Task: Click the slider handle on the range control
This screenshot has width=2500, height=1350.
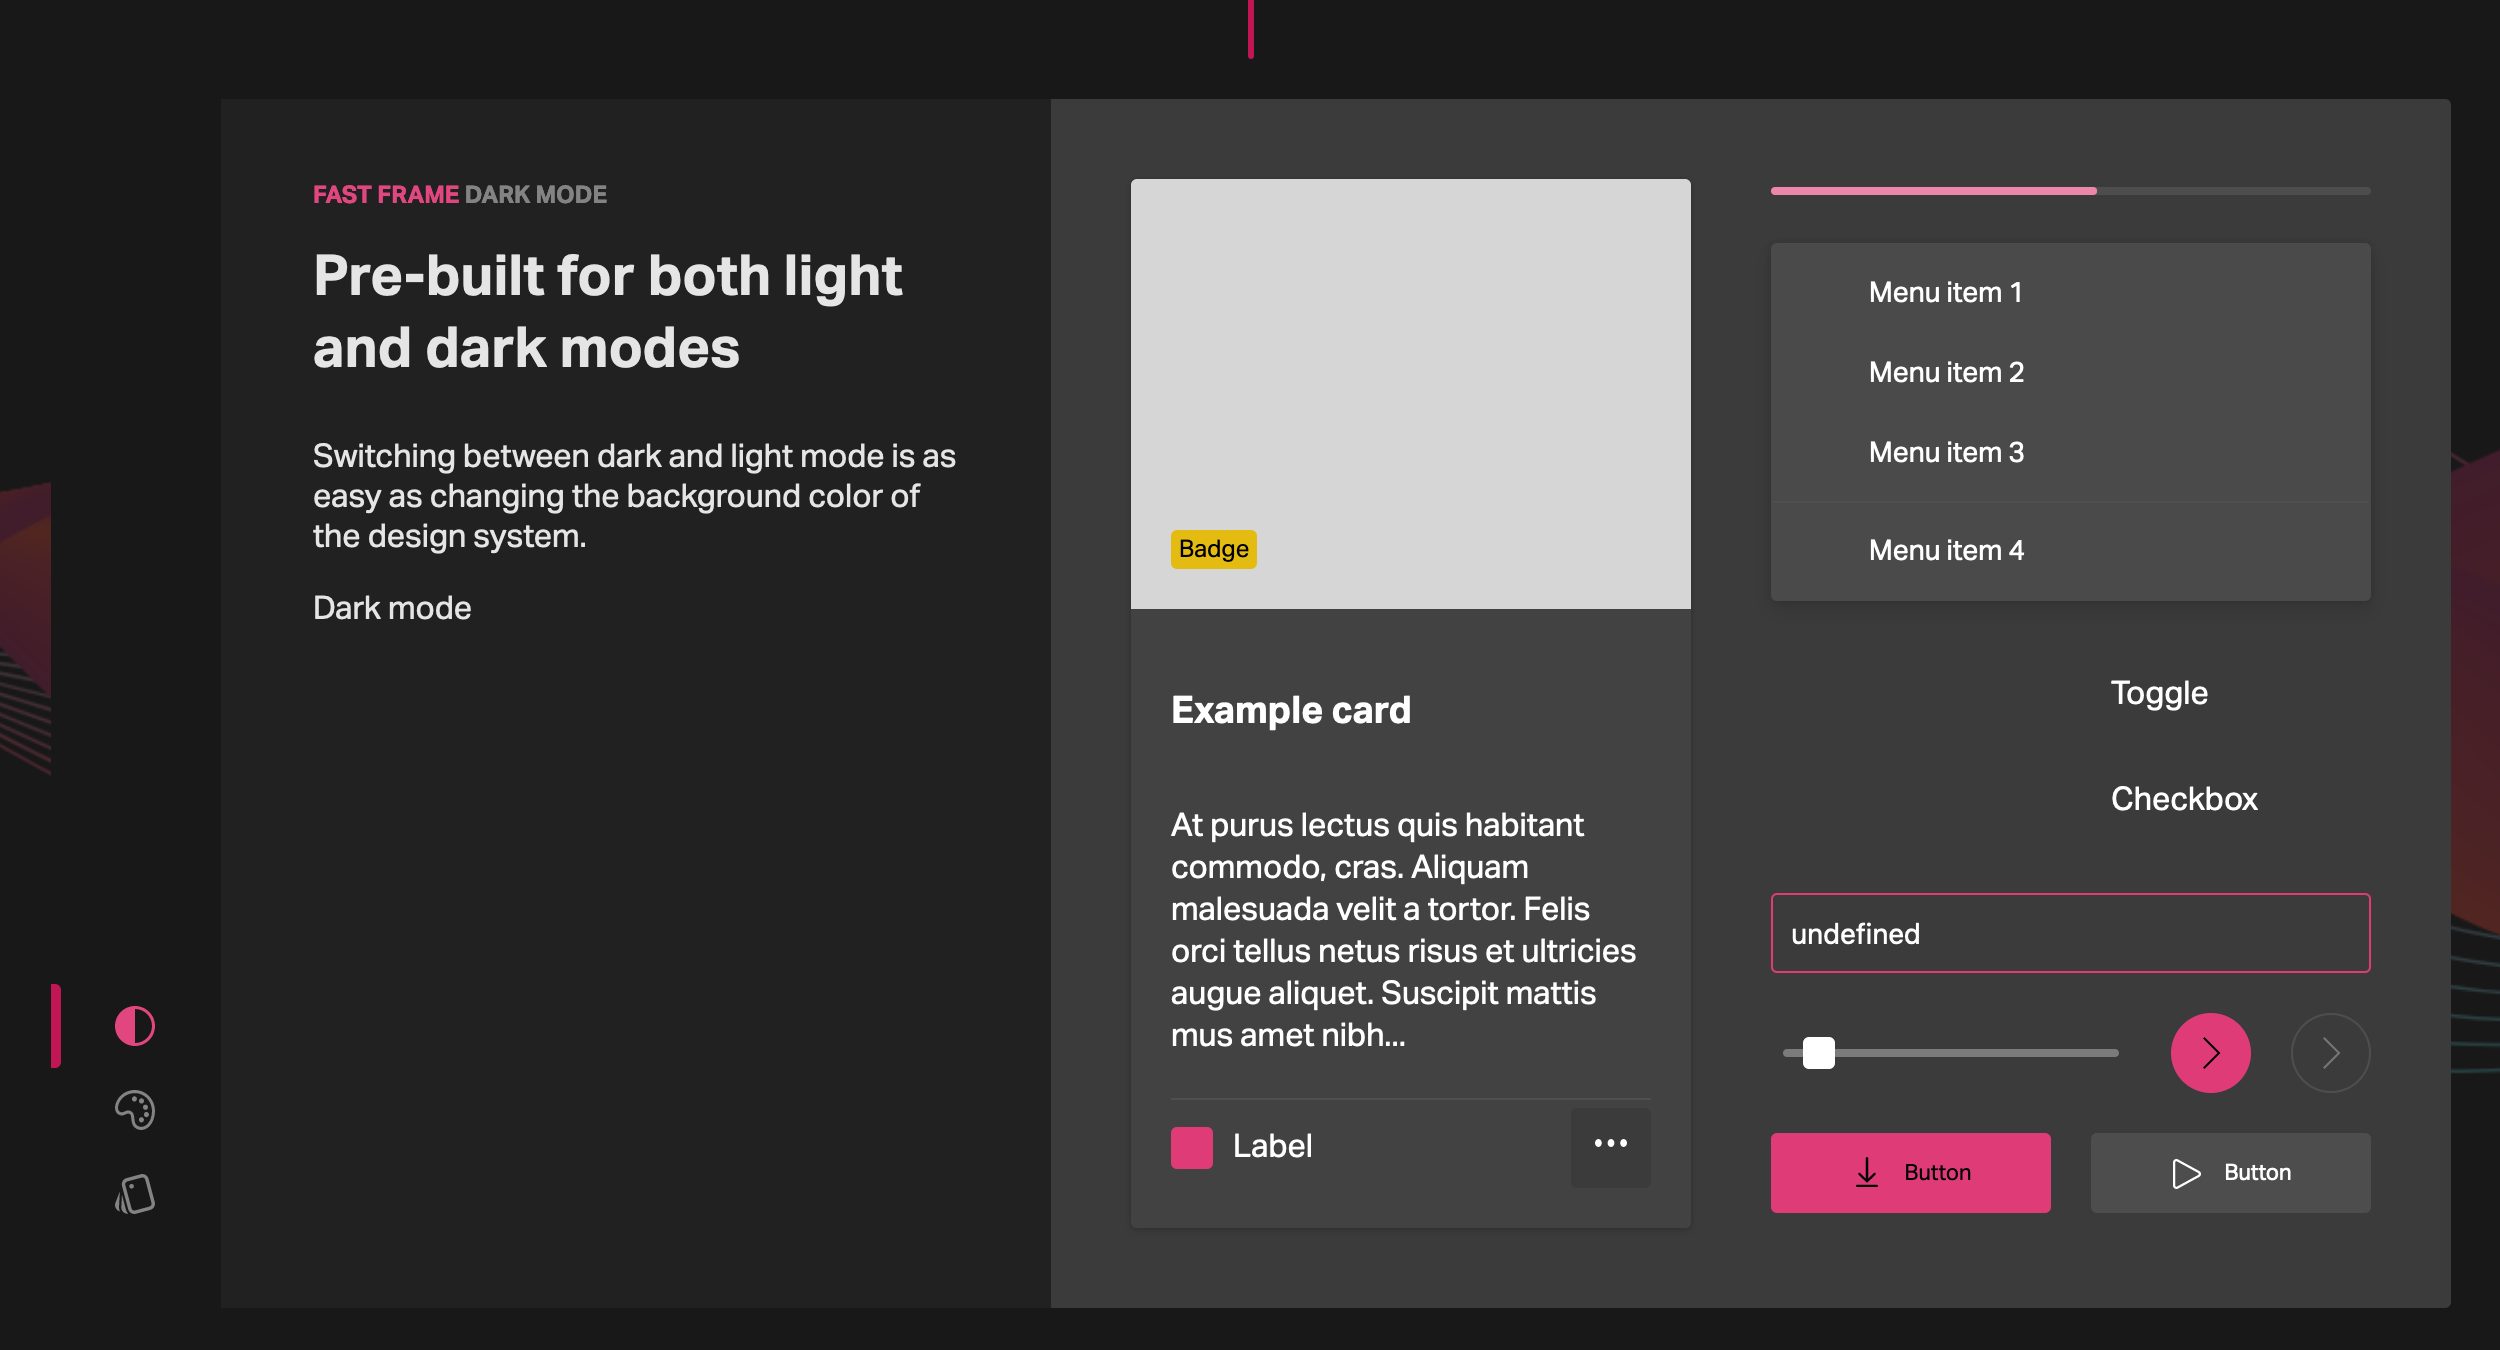Action: click(1819, 1052)
